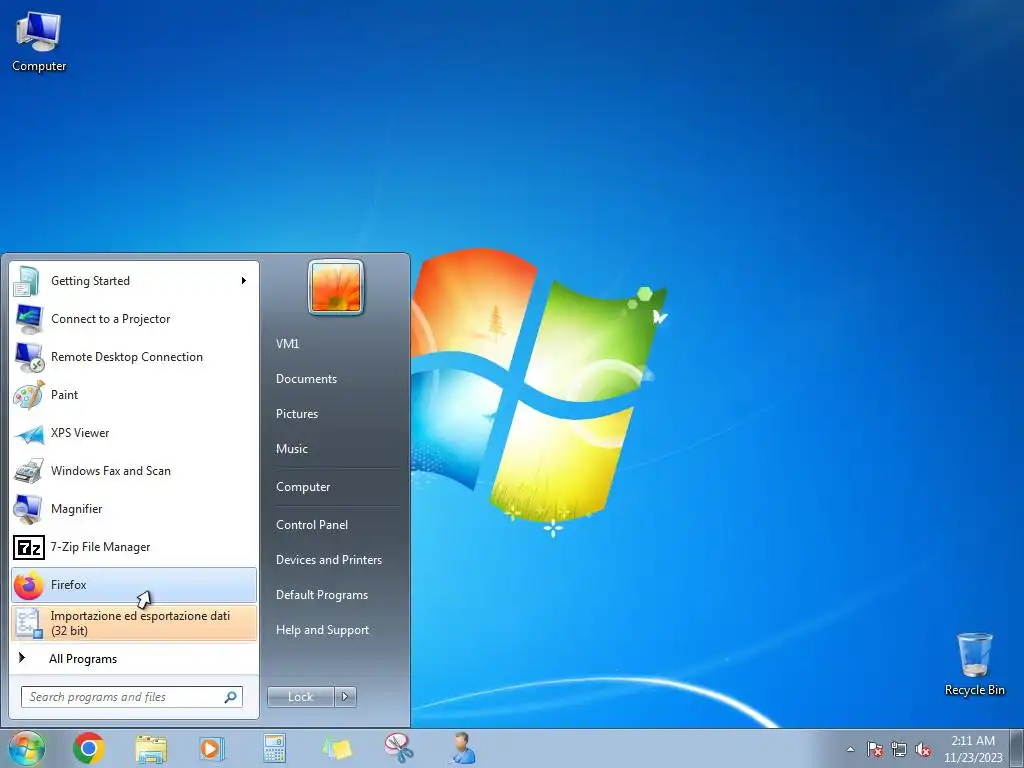Click muted volume tray icon
Image resolution: width=1024 pixels, height=768 pixels.
[x=923, y=749]
